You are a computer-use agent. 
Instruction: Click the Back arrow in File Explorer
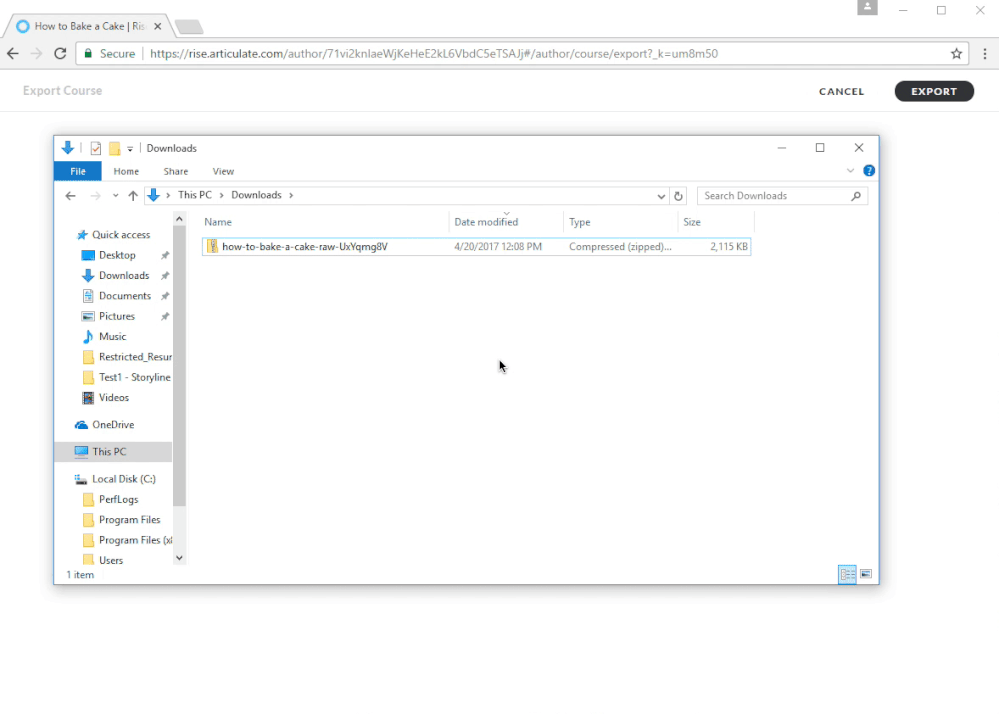[70, 196]
